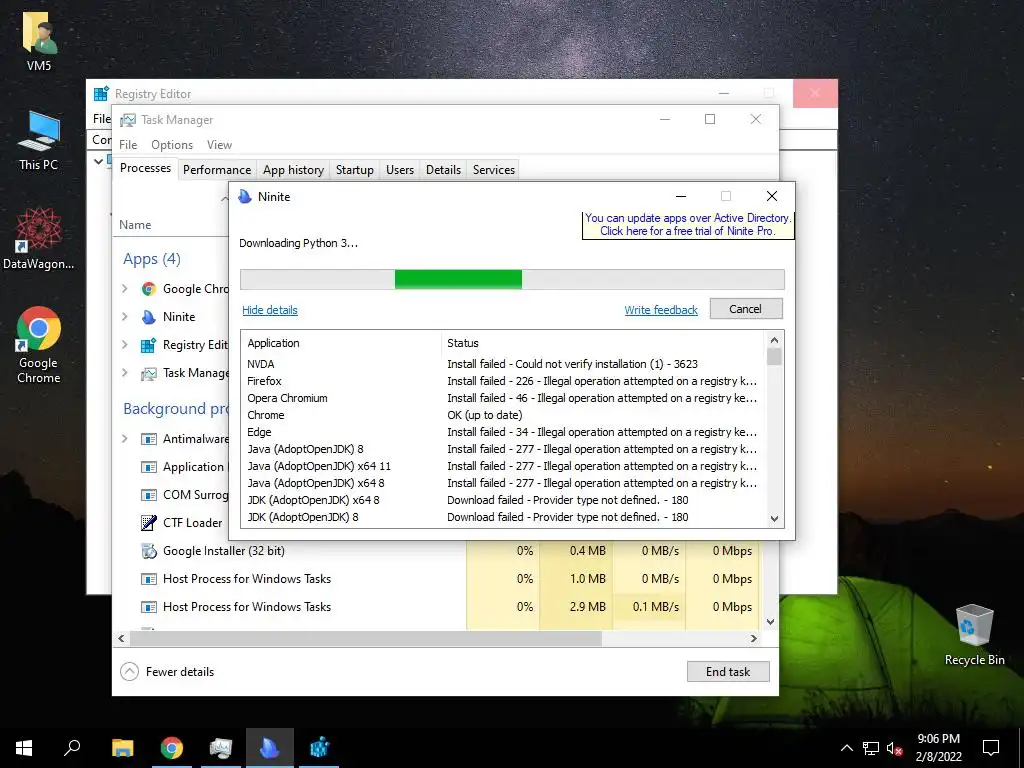The width and height of the screenshot is (1024, 768).
Task: Switch to Task Manager taskbar icon
Action: pyautogui.click(x=221, y=748)
